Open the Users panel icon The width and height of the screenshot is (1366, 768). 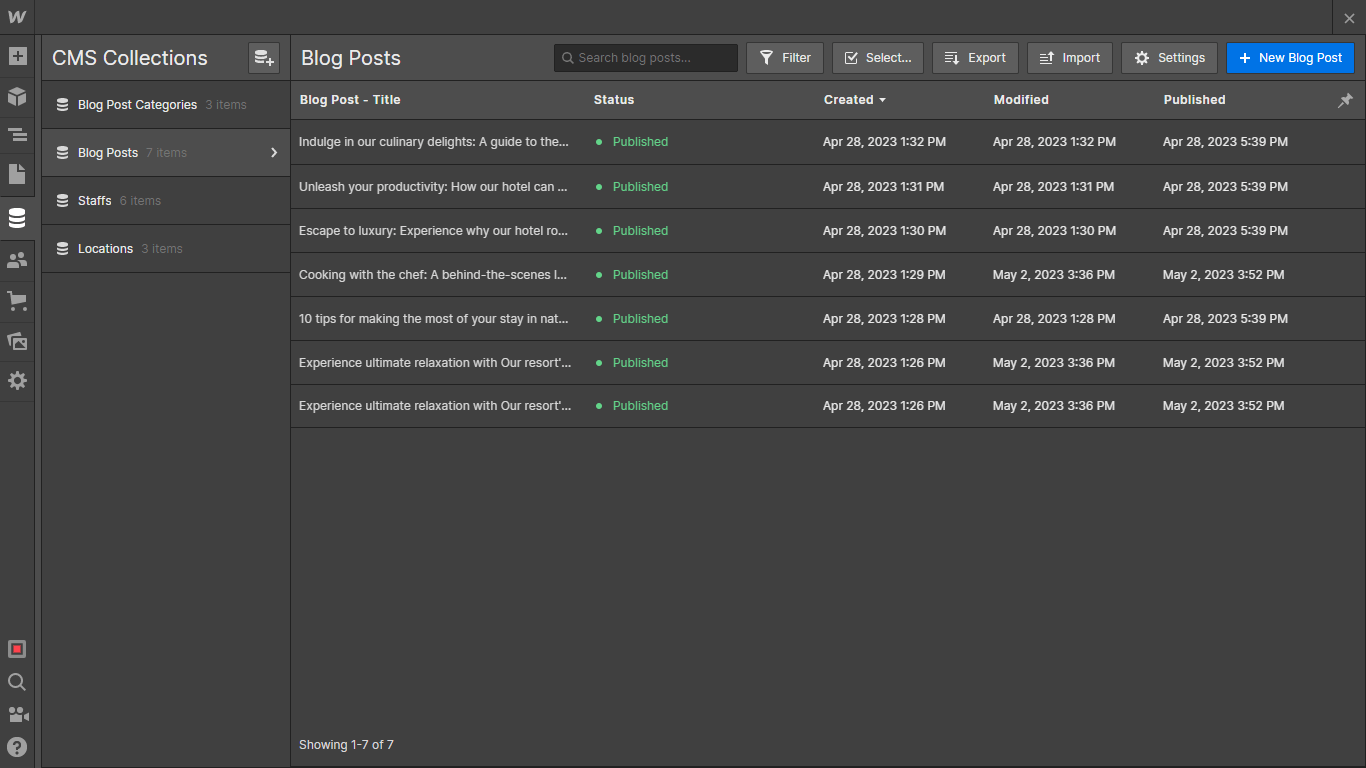coord(17,260)
